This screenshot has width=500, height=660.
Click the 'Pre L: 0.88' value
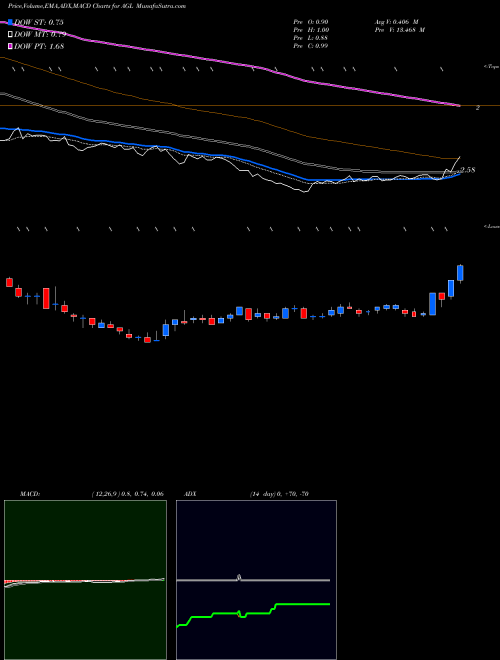[x=311, y=38]
